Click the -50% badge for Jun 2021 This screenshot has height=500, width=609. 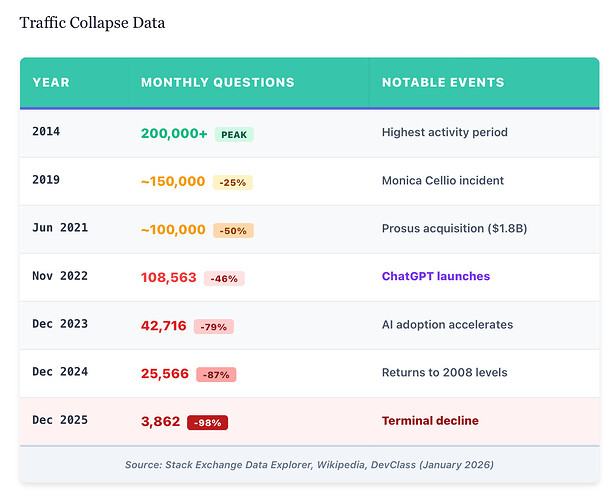point(233,230)
